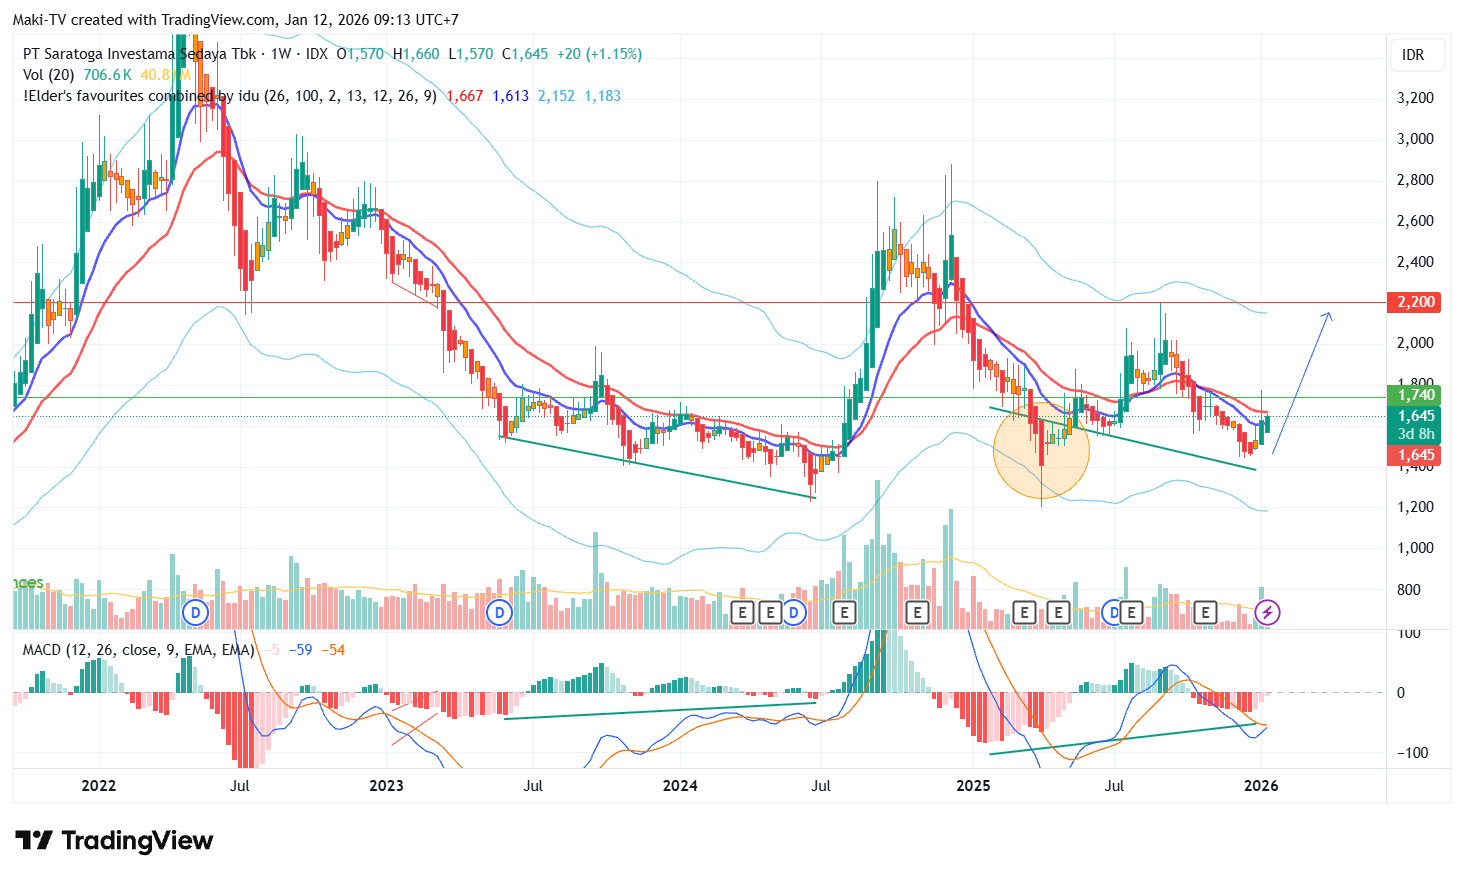Image resolution: width=1464 pixels, height=878 pixels.
Task: Click the 1,200 price axis label
Action: point(1415,507)
